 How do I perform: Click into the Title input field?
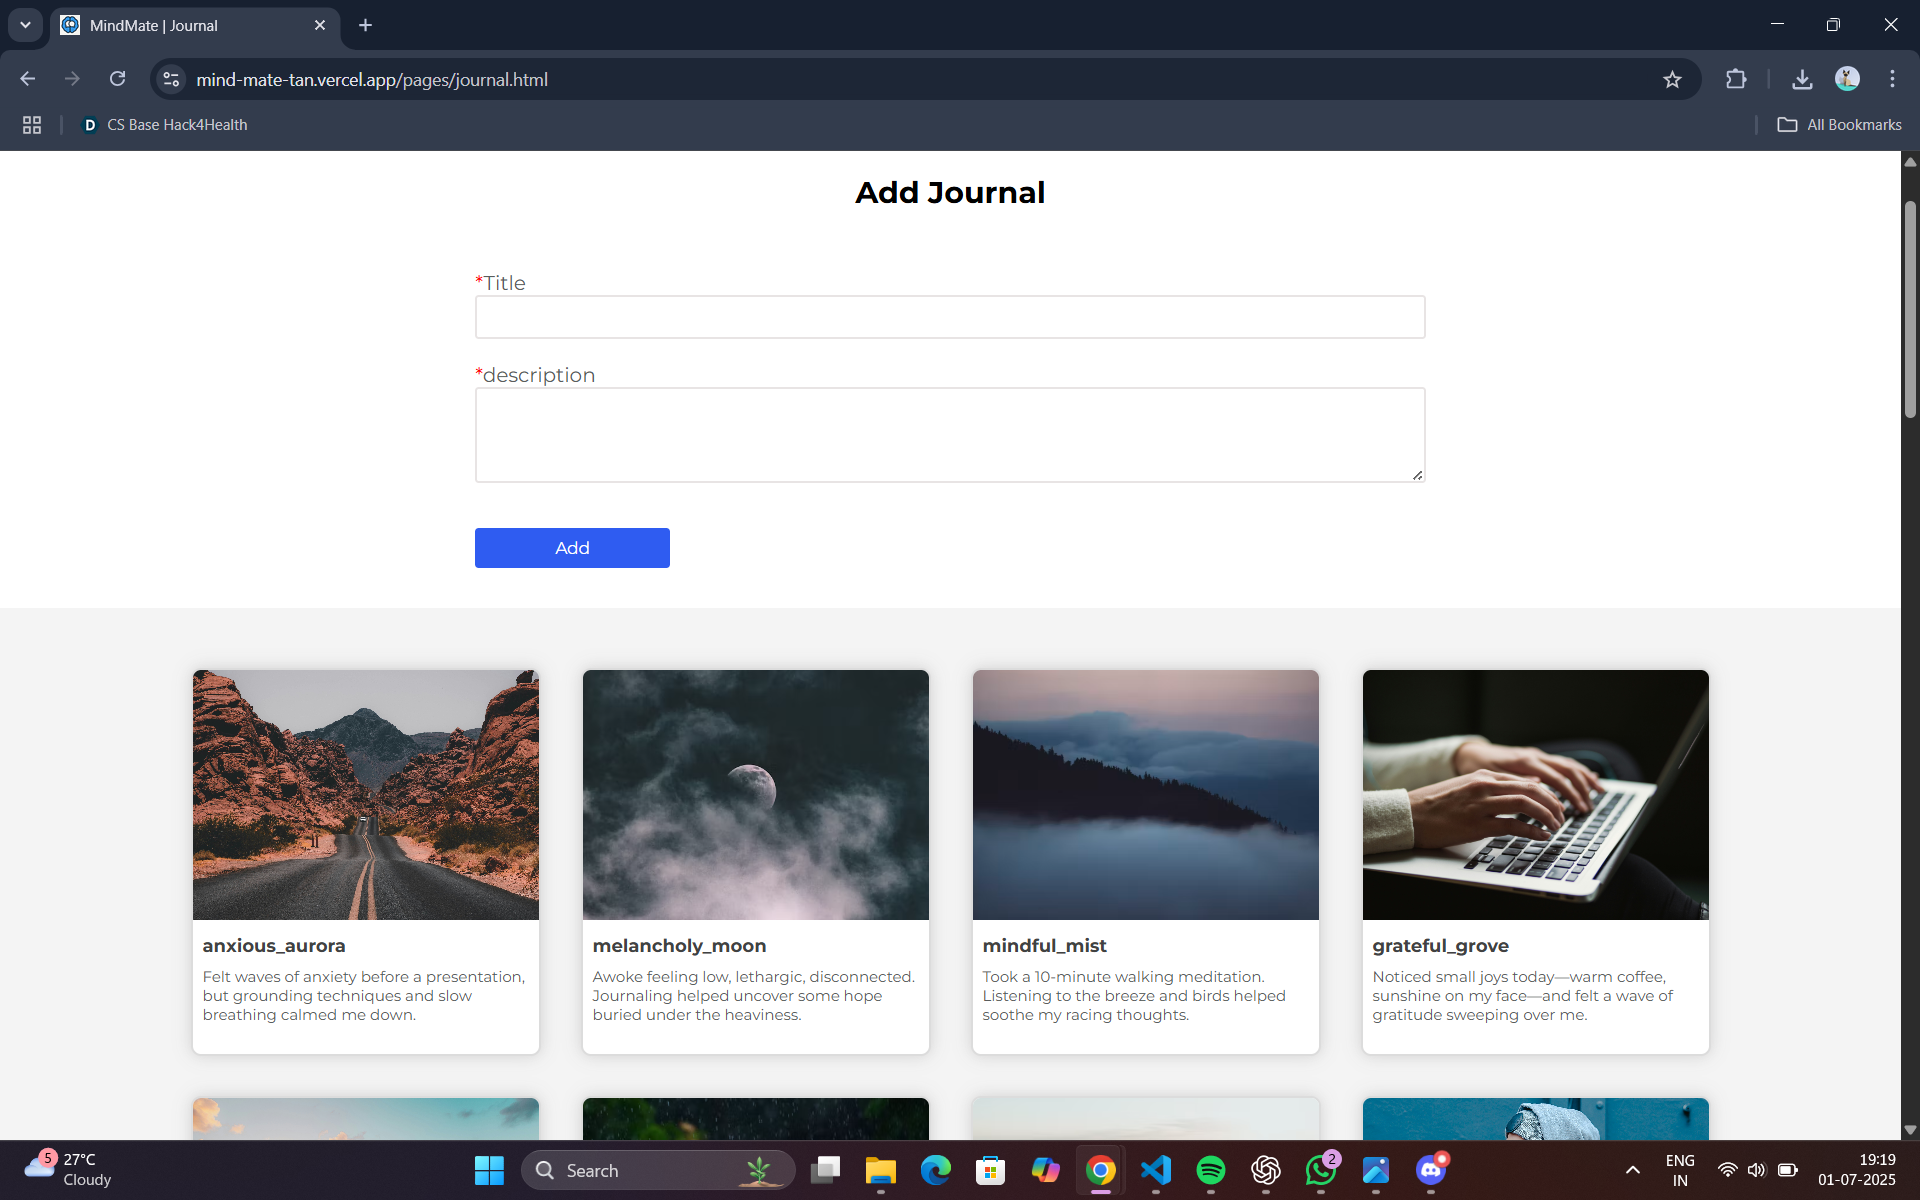(949, 317)
